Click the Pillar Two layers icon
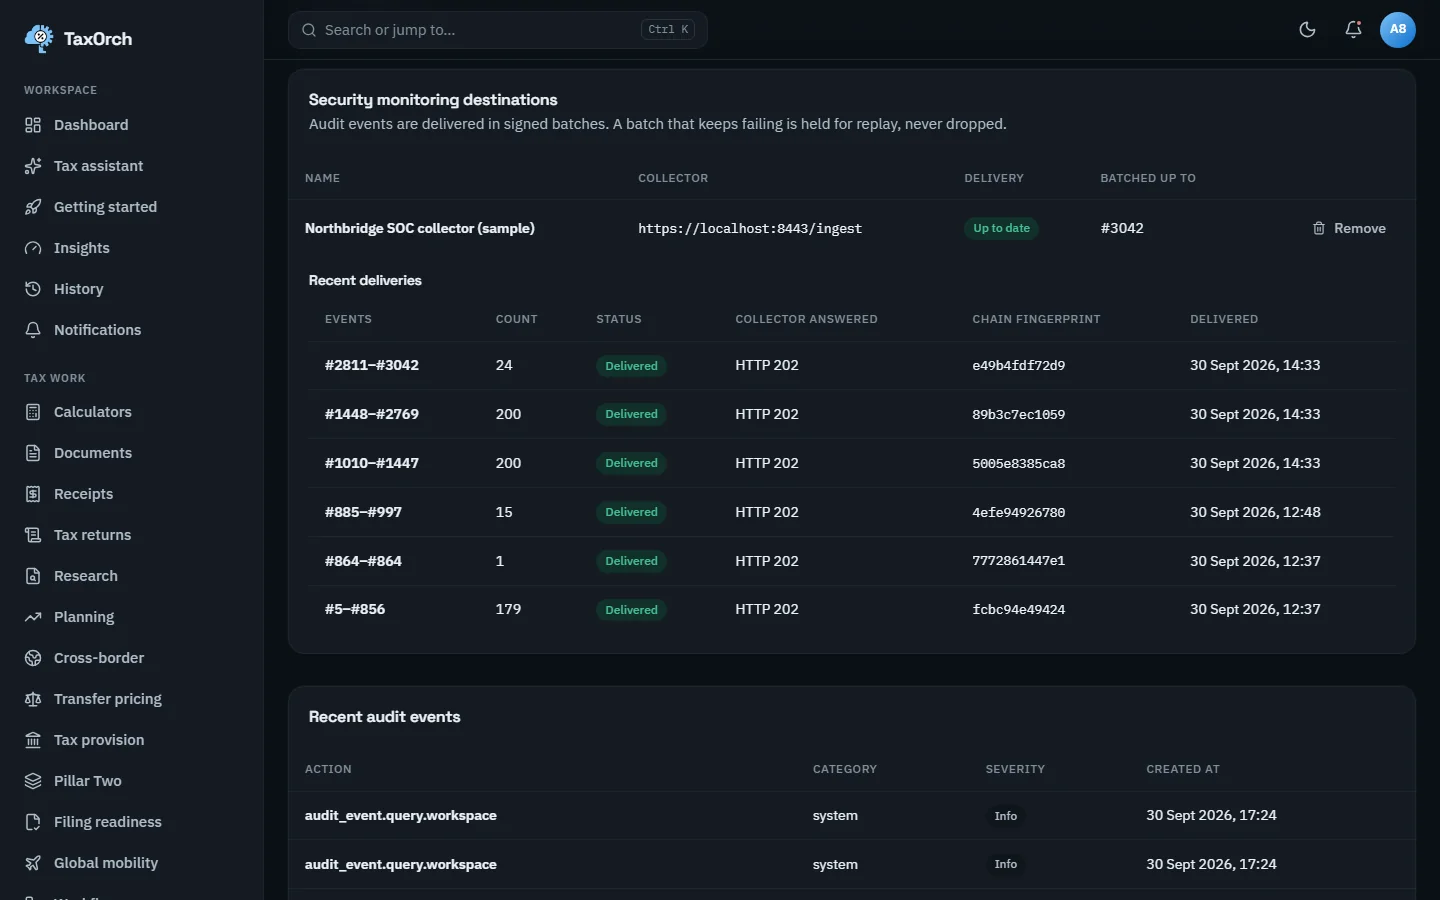The width and height of the screenshot is (1440, 900). [33, 781]
